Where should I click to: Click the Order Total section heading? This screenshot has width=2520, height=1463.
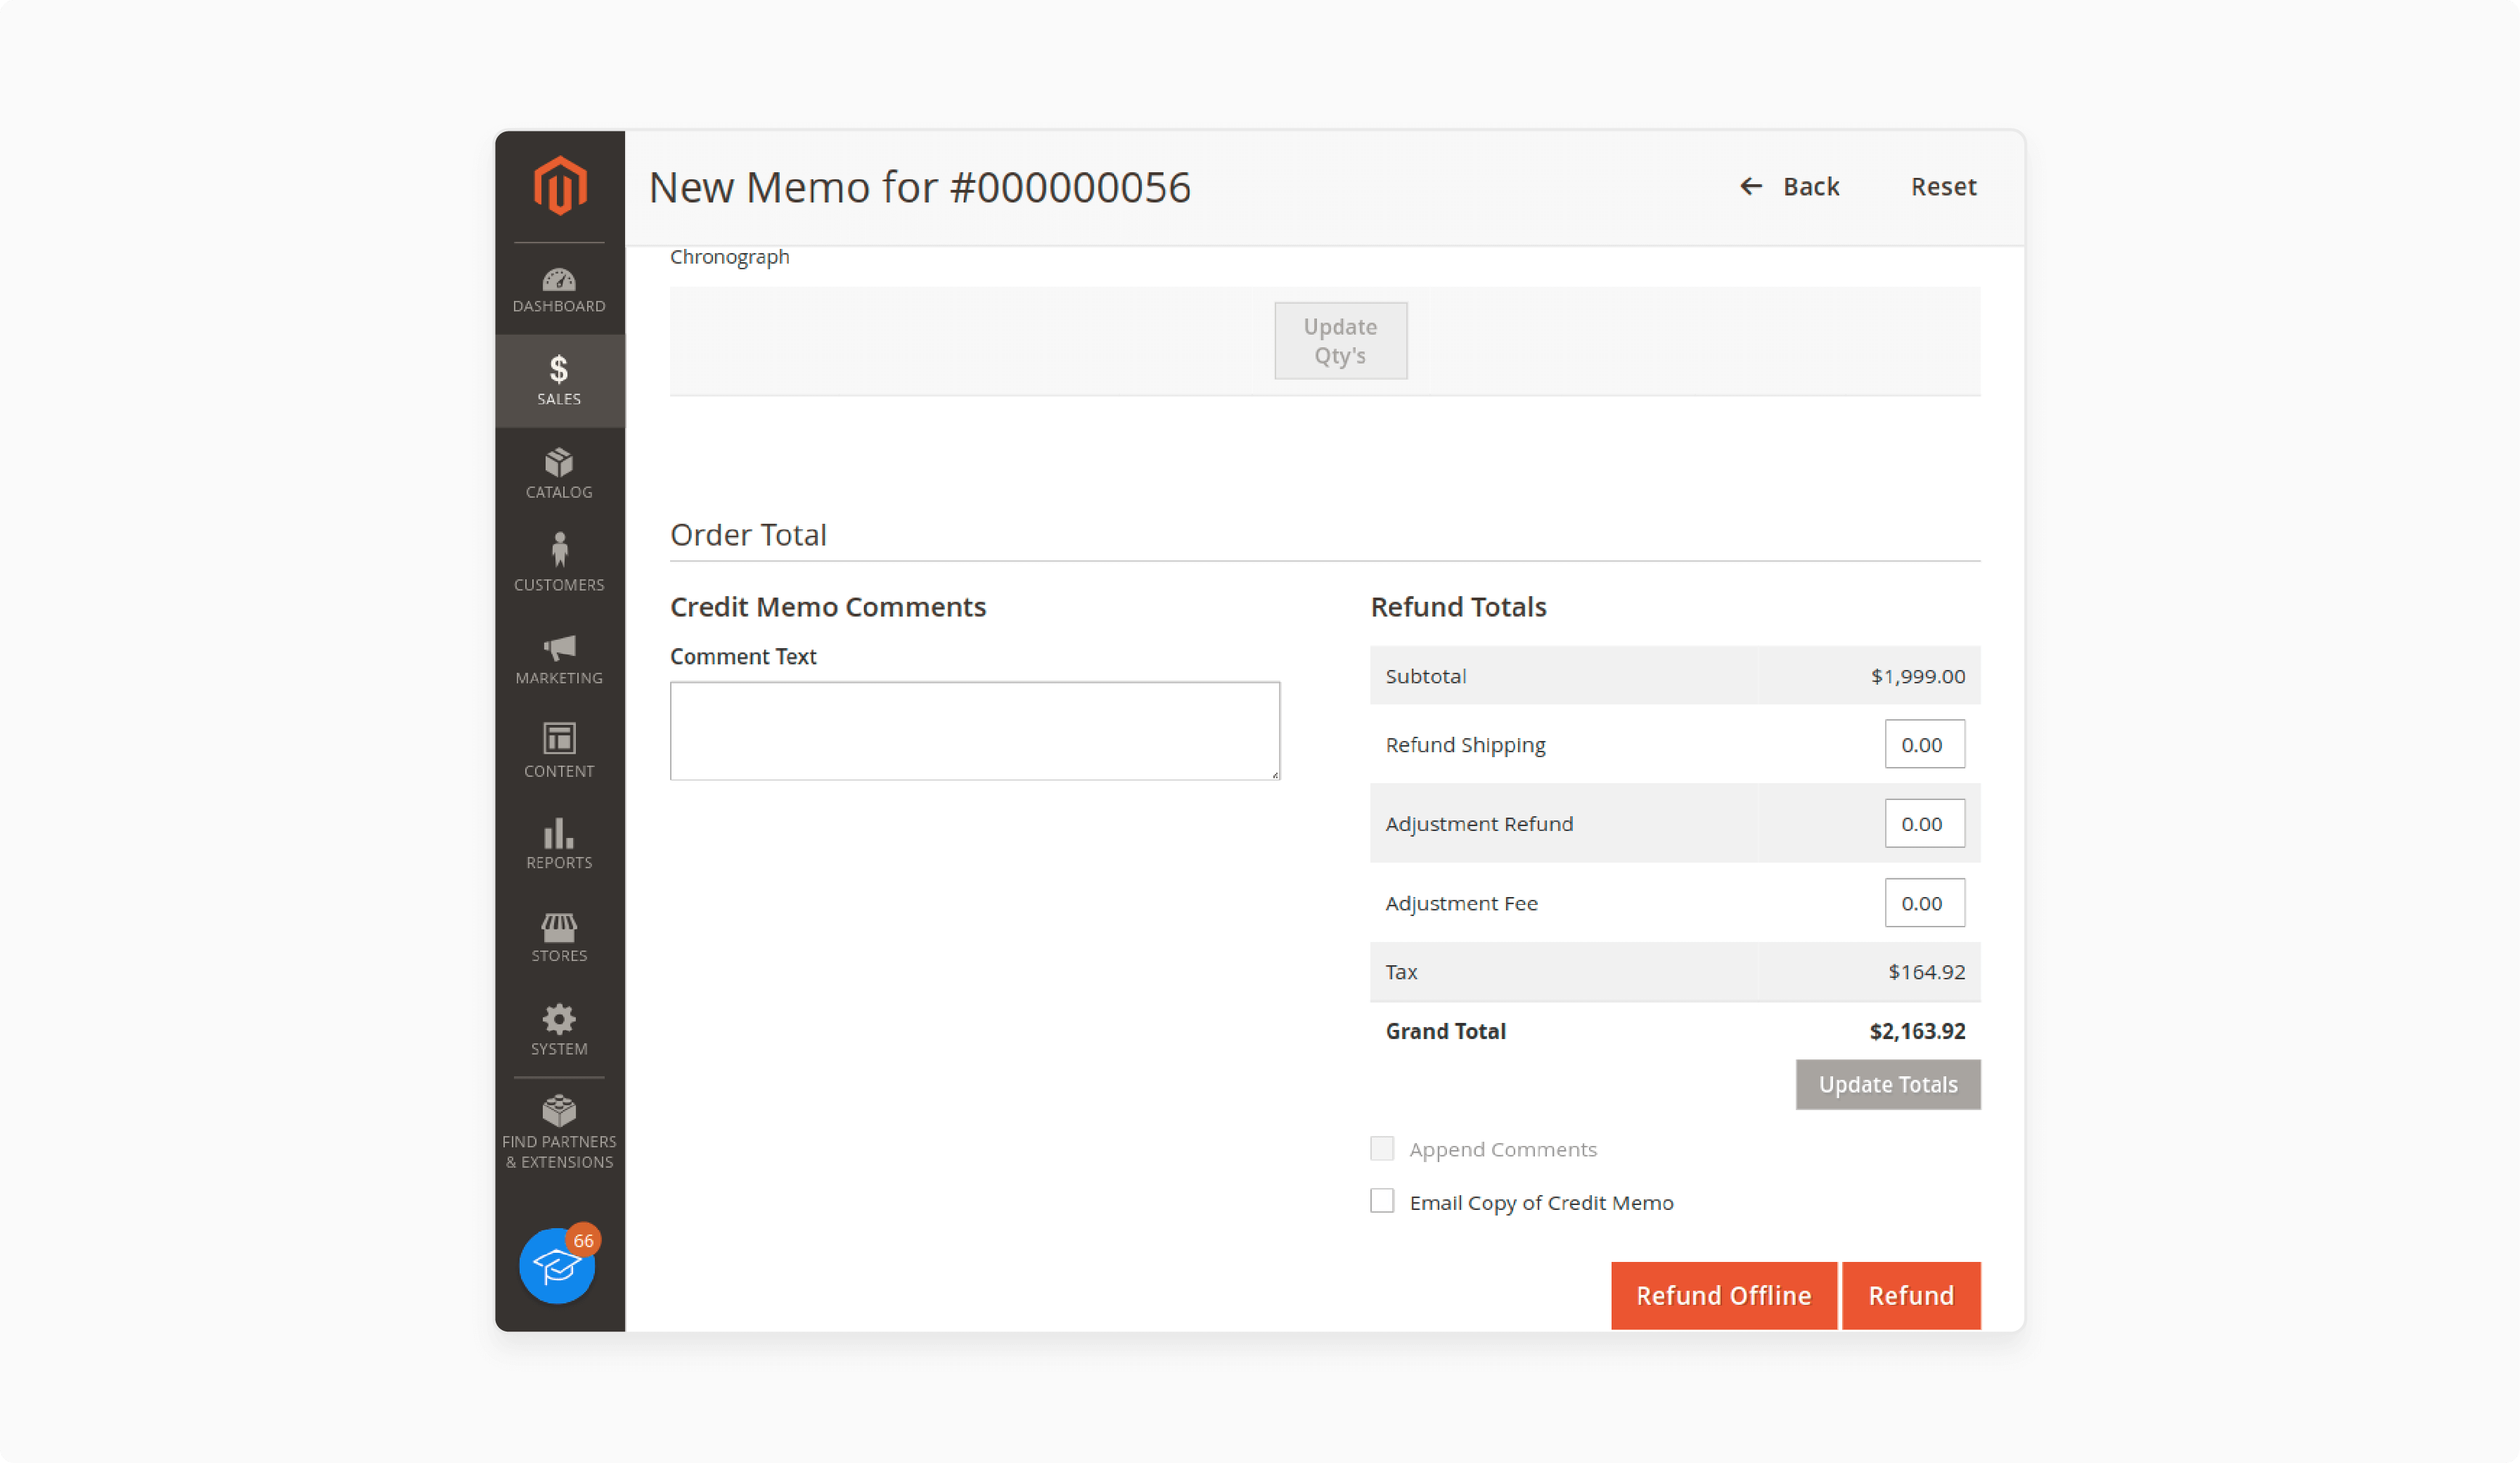tap(748, 535)
